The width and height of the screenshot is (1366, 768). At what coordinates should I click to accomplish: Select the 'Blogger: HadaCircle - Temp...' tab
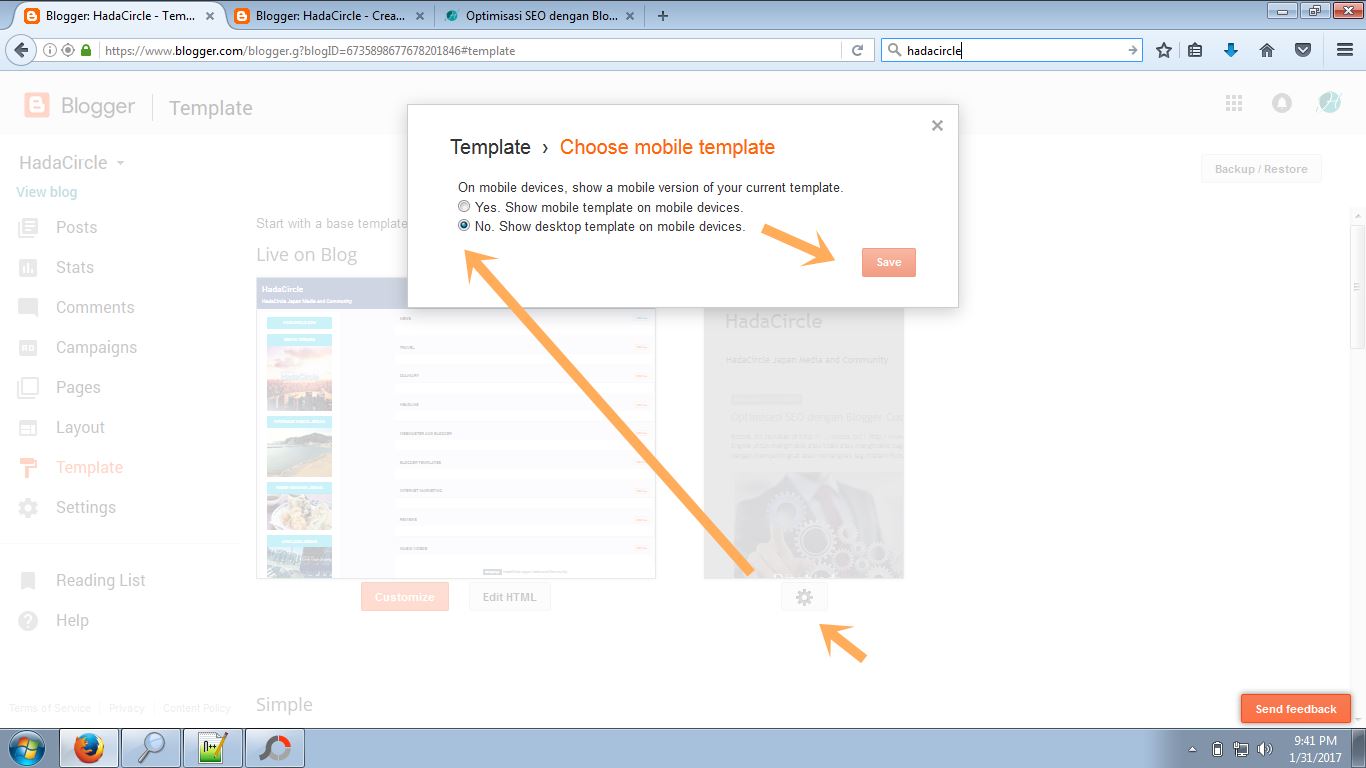(x=119, y=15)
